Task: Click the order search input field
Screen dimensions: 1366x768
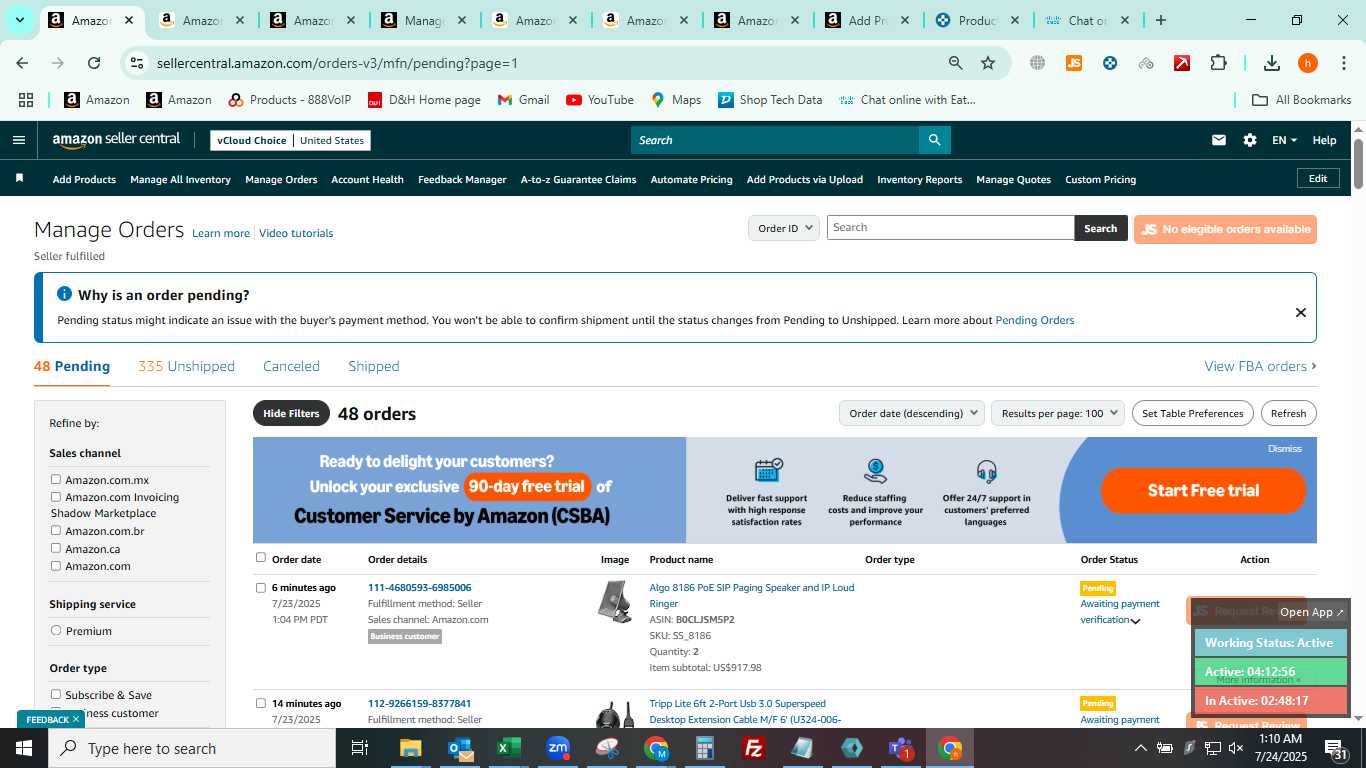Action: click(950, 227)
